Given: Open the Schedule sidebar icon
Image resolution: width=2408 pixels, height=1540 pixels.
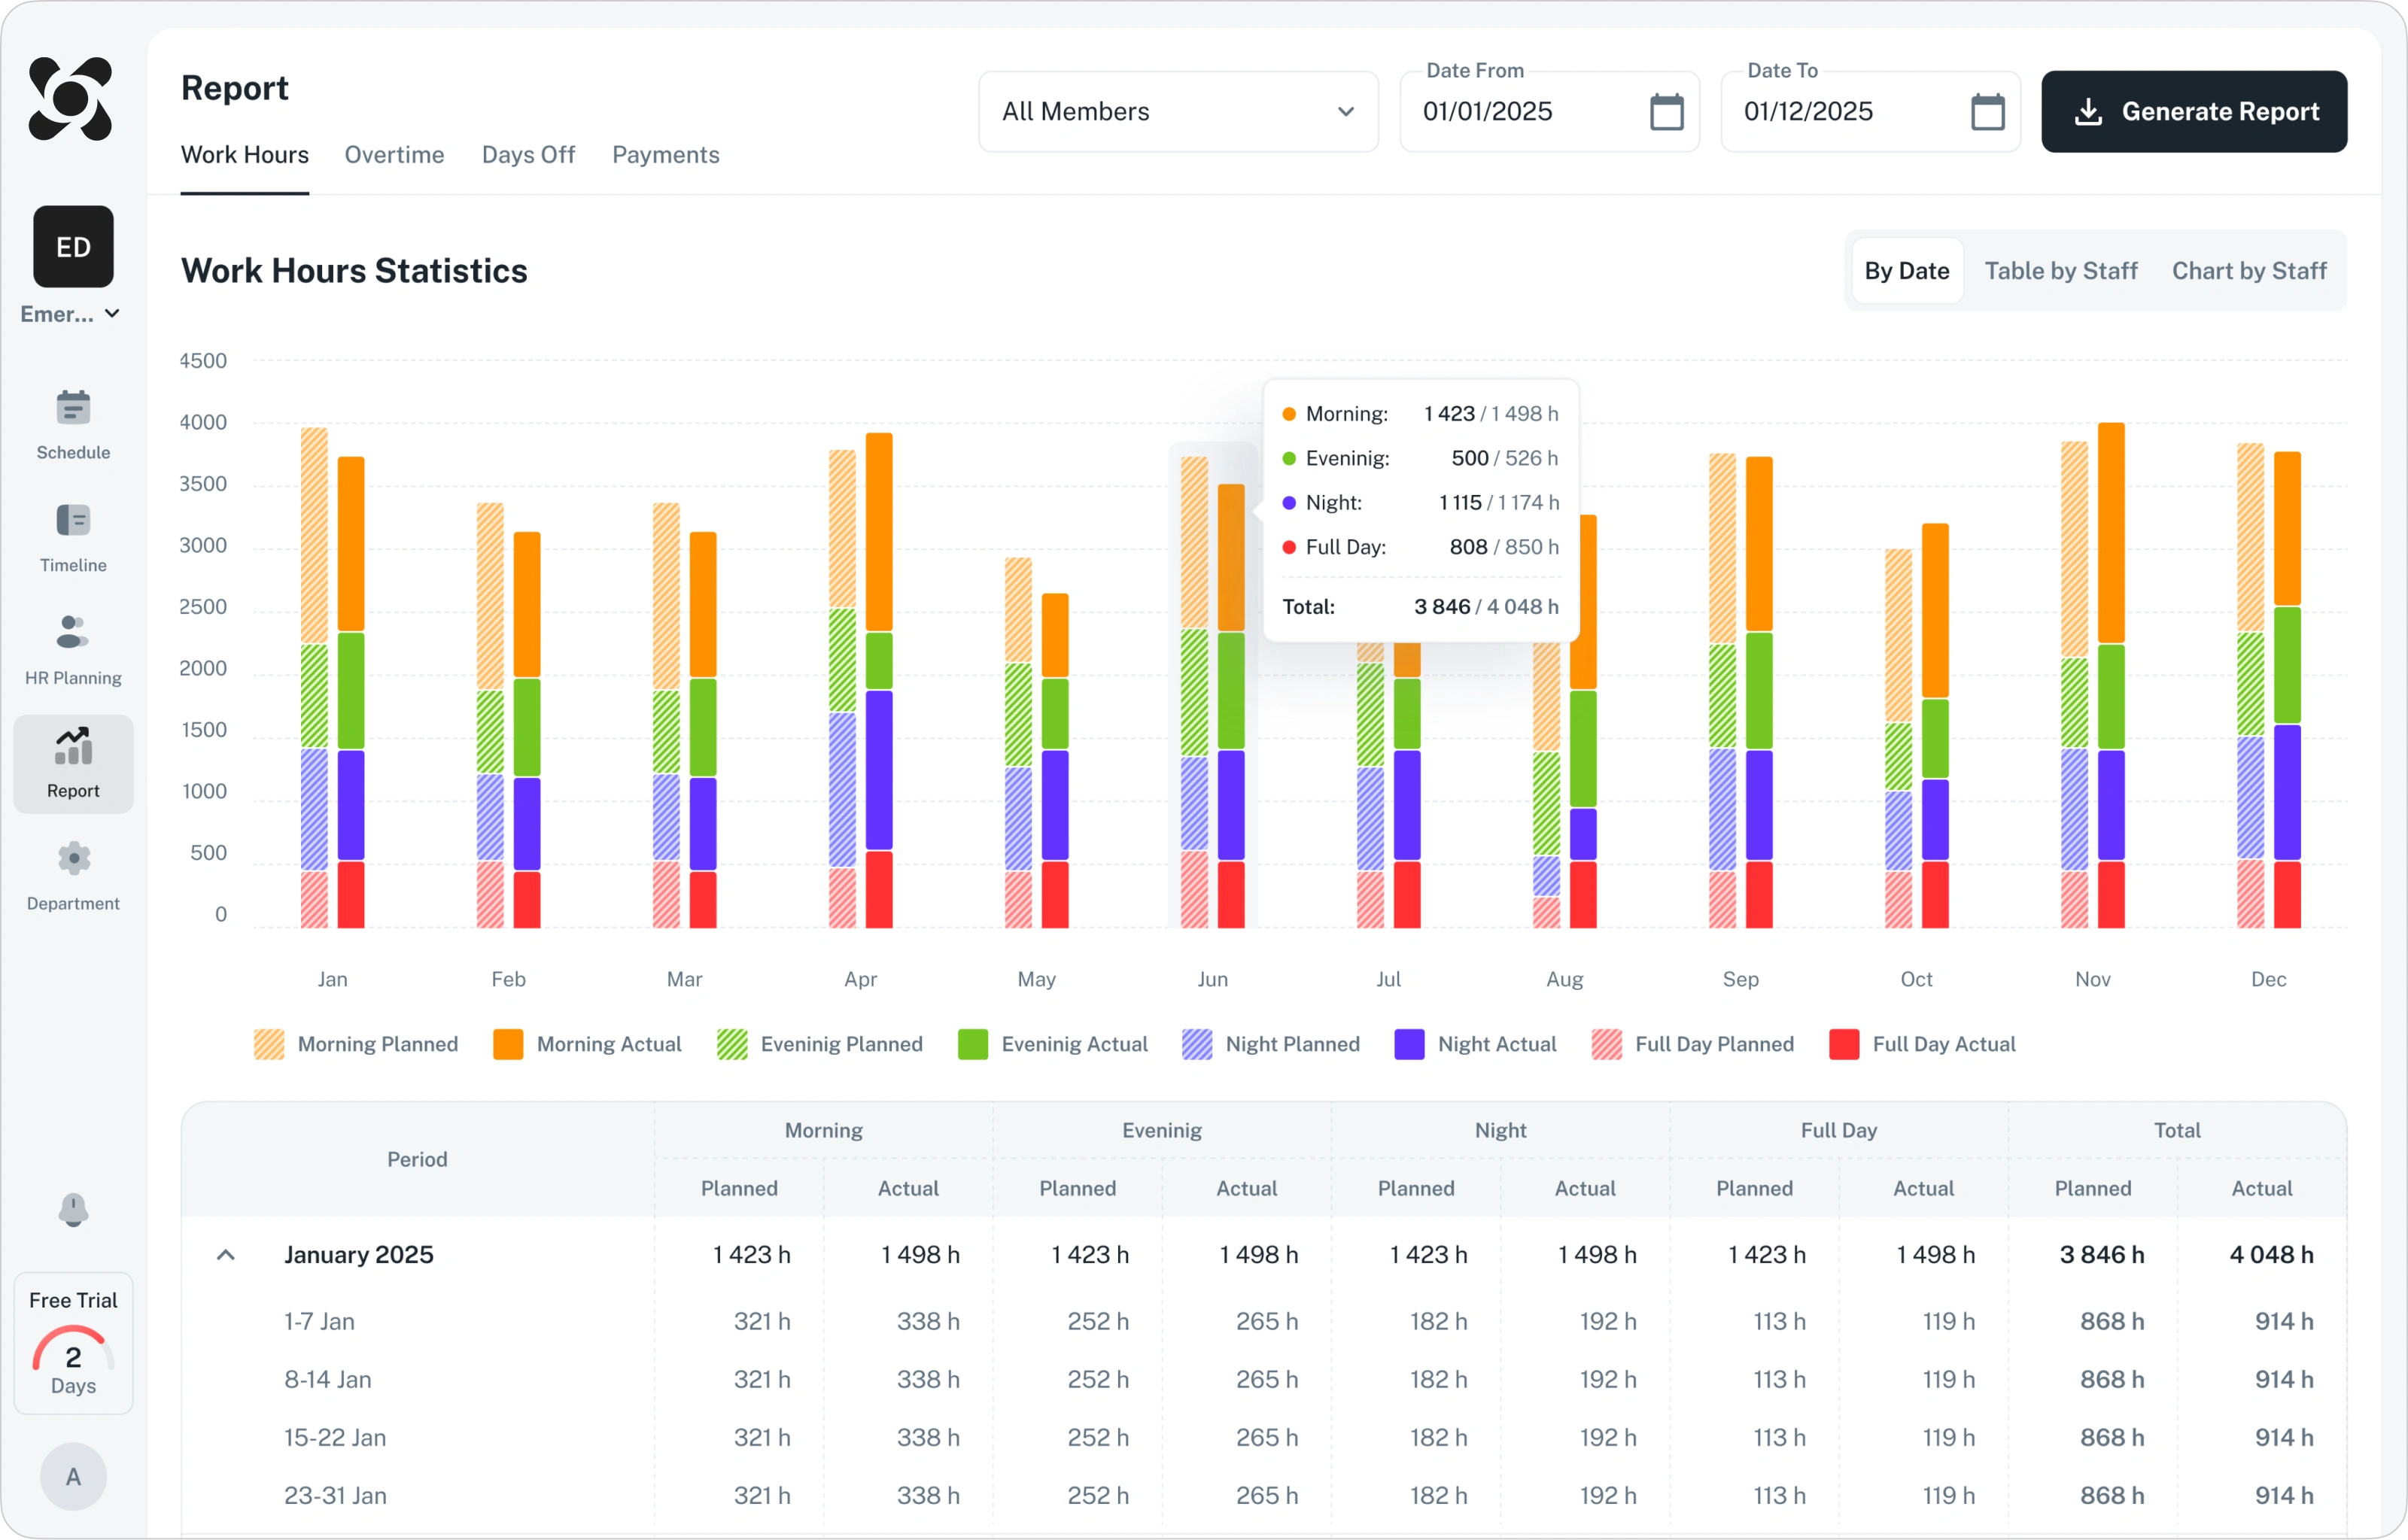Looking at the screenshot, I should click(x=73, y=408).
